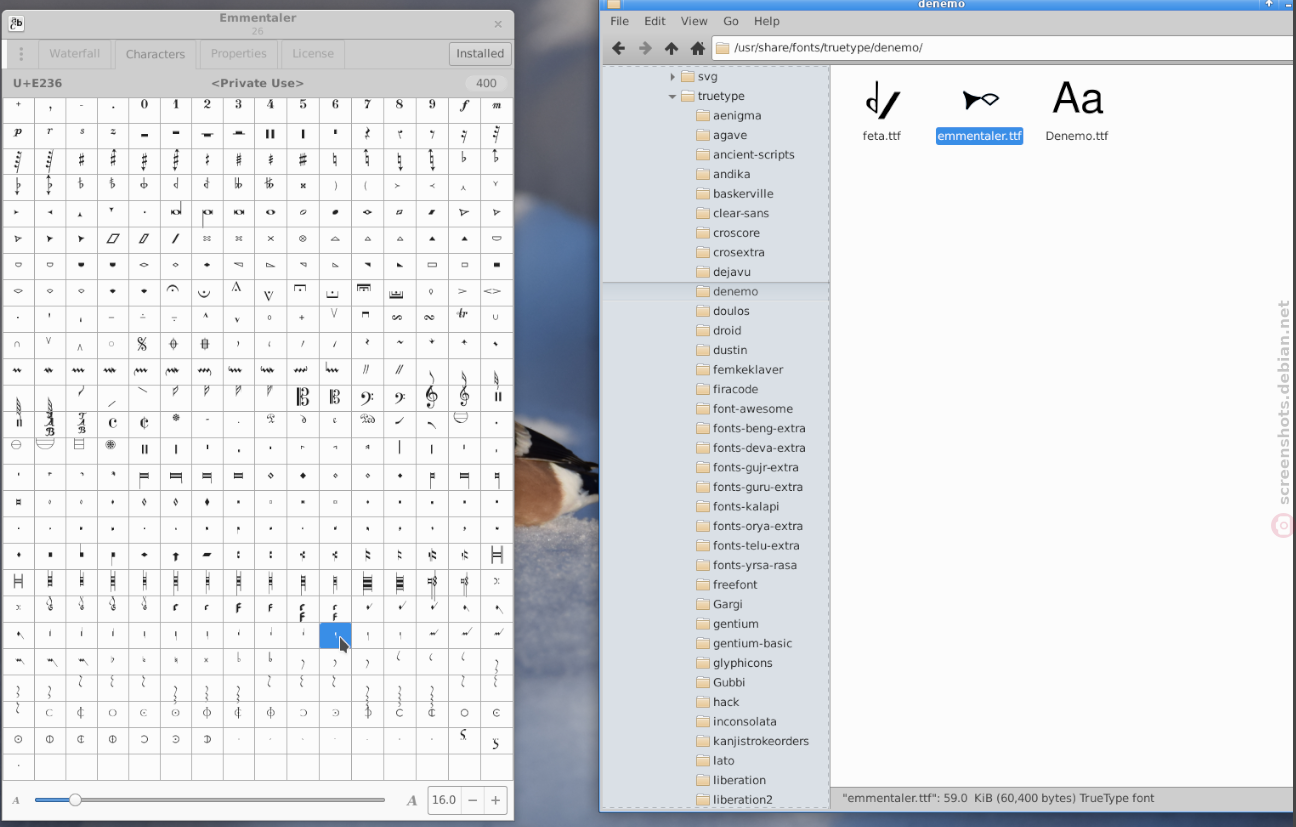Select the dejavu folder in tree

tap(731, 272)
